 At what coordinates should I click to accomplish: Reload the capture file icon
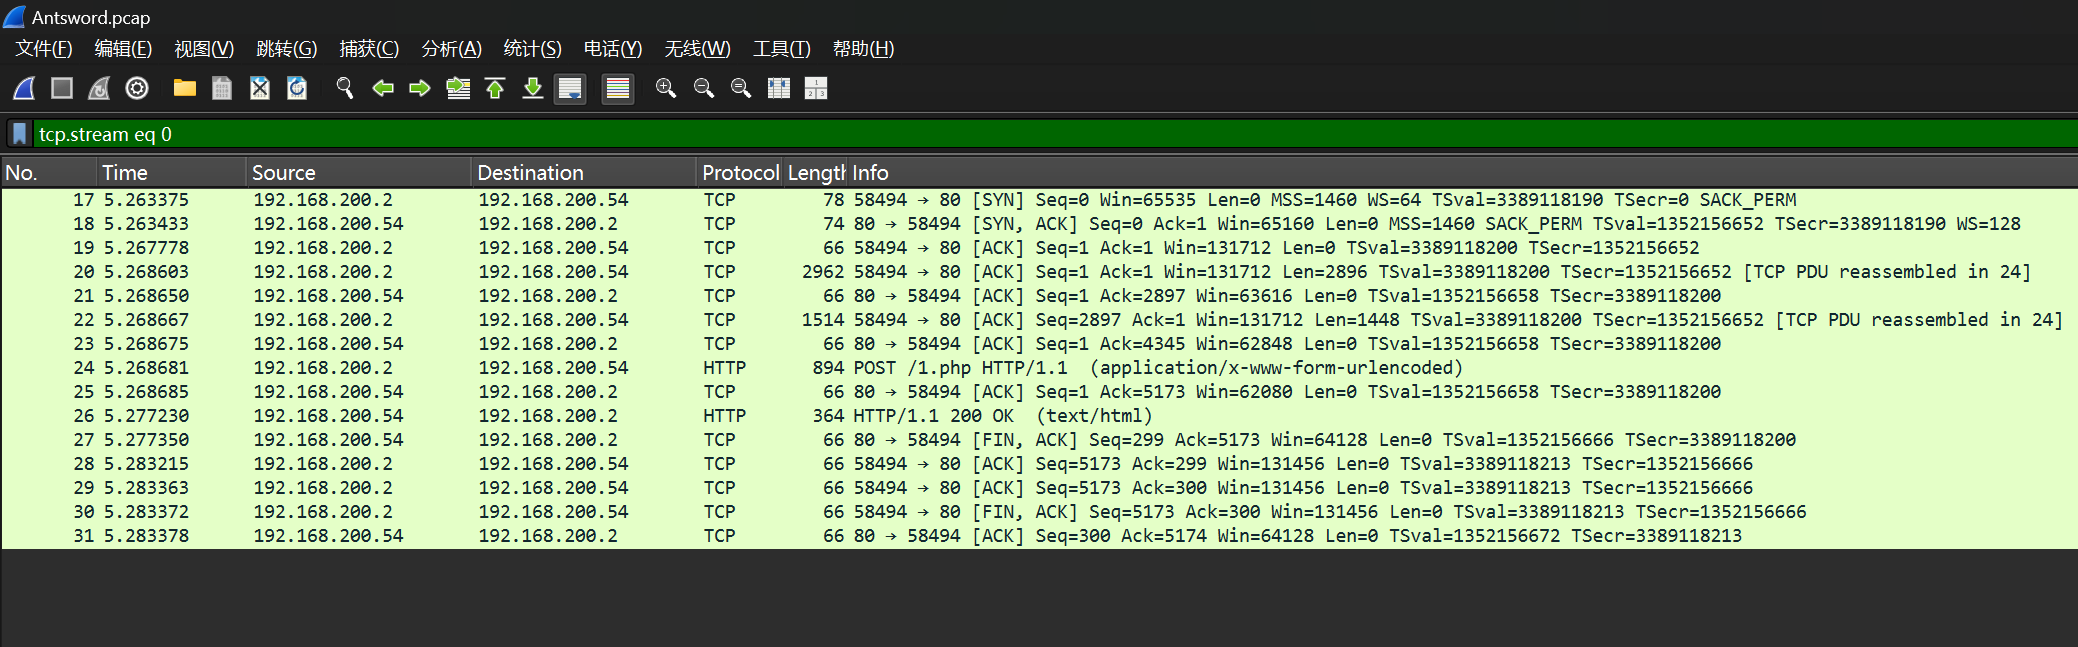click(x=297, y=89)
